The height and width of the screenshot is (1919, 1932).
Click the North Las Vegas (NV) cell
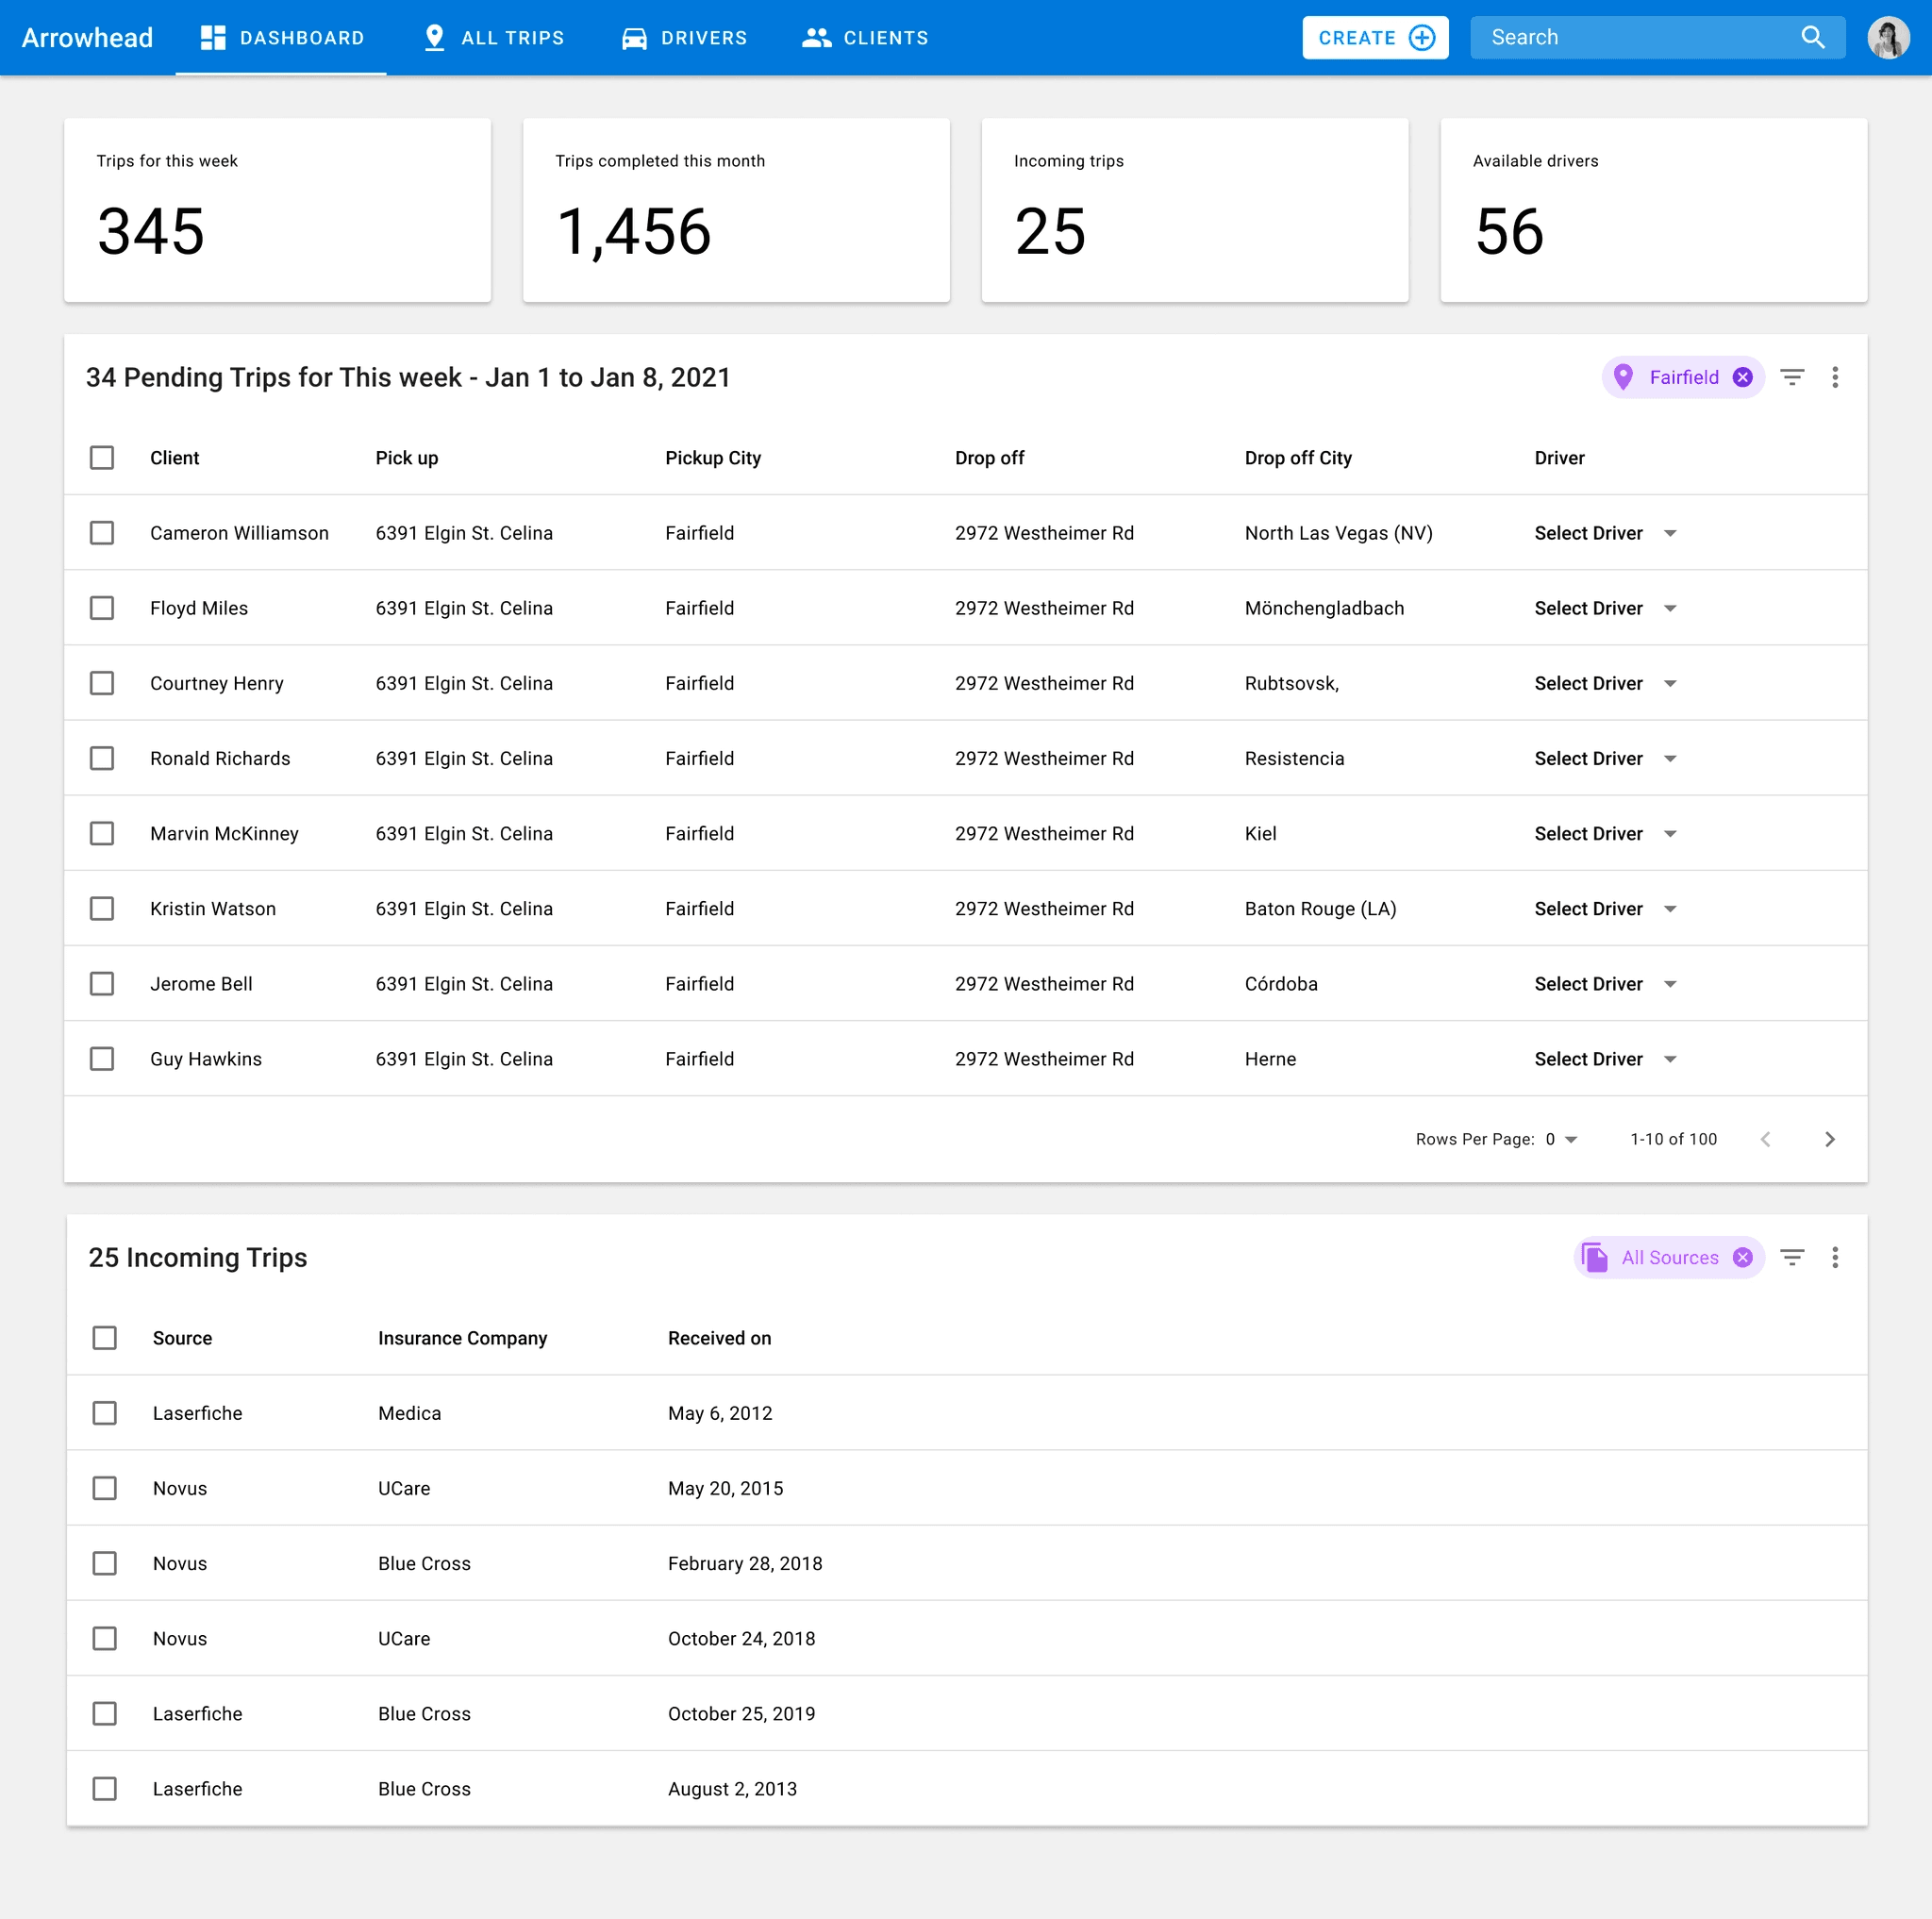[1338, 533]
